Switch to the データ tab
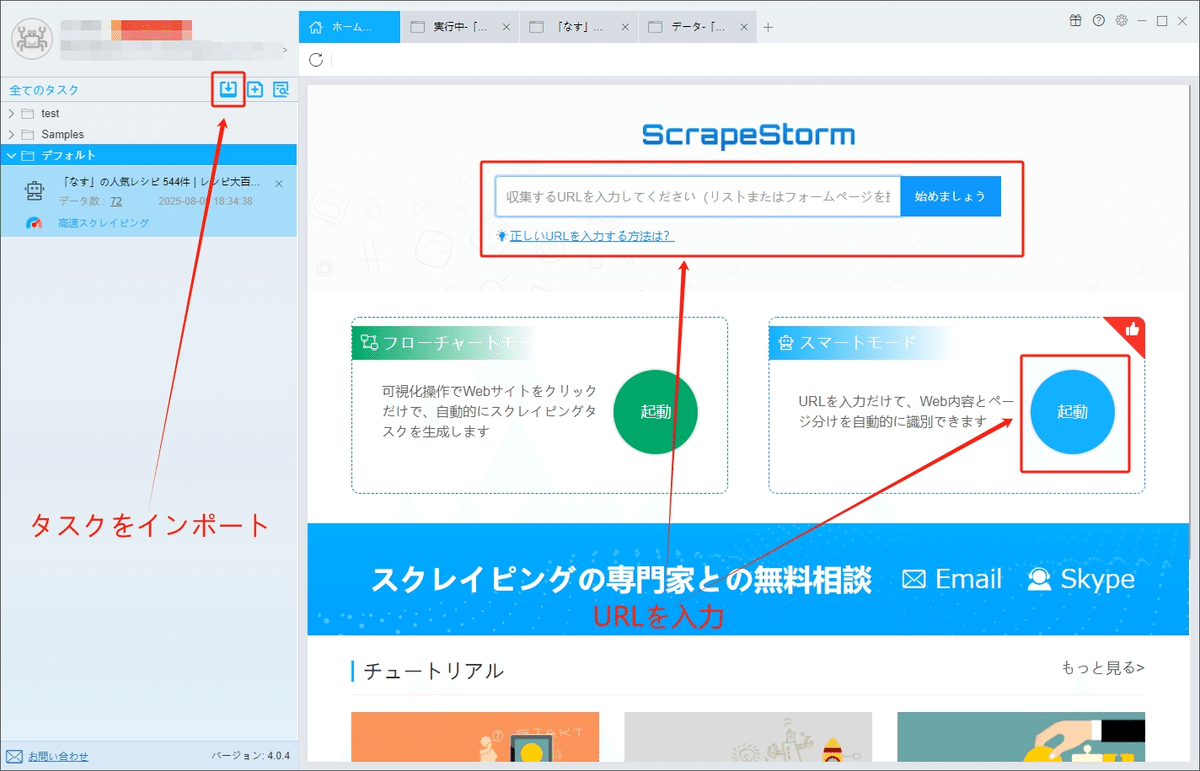This screenshot has width=1200, height=771. click(695, 27)
